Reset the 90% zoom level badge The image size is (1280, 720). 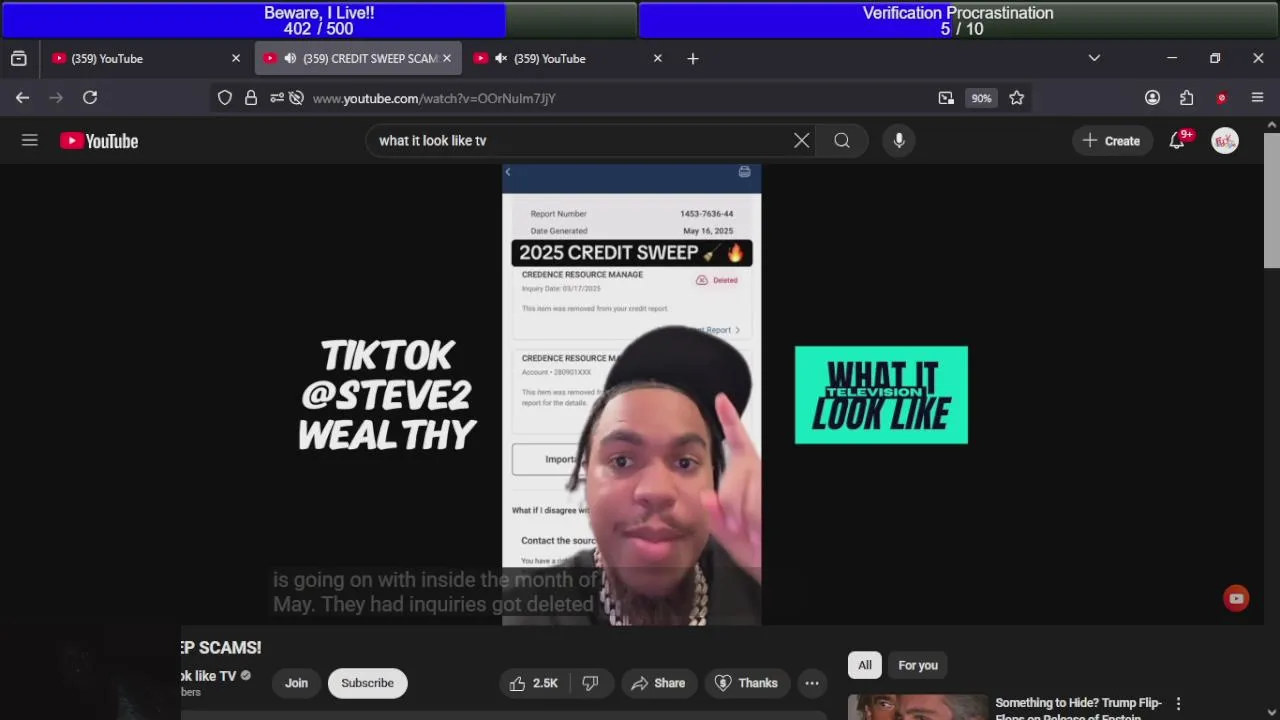(x=981, y=98)
